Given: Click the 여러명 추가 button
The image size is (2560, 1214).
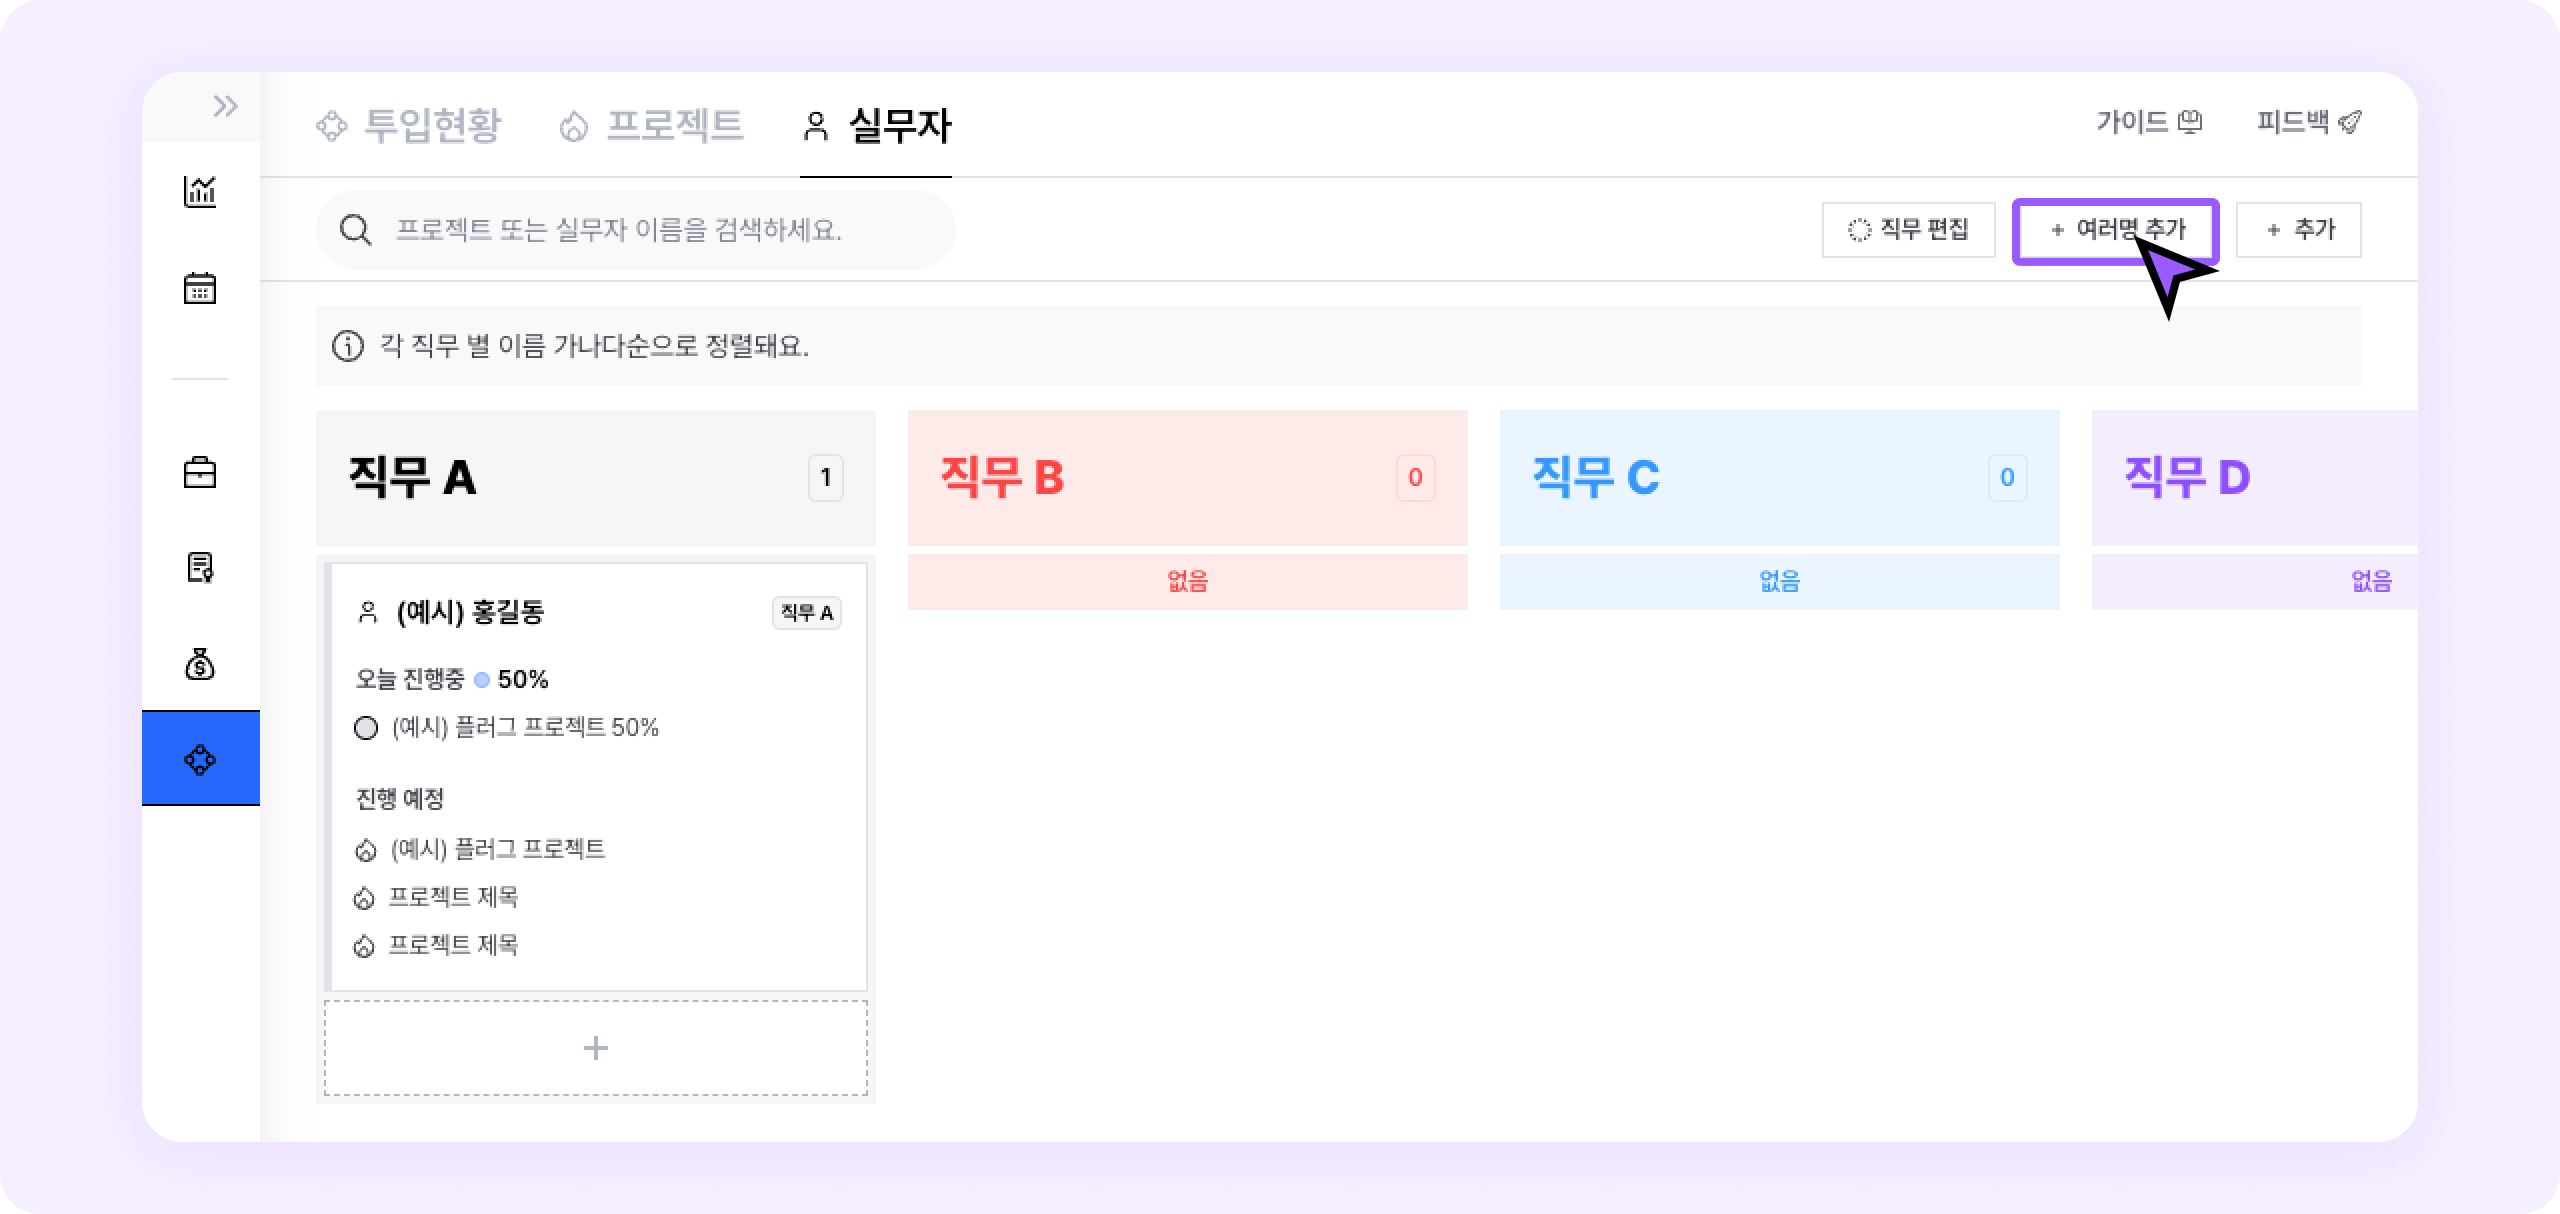Looking at the screenshot, I should (x=2115, y=231).
